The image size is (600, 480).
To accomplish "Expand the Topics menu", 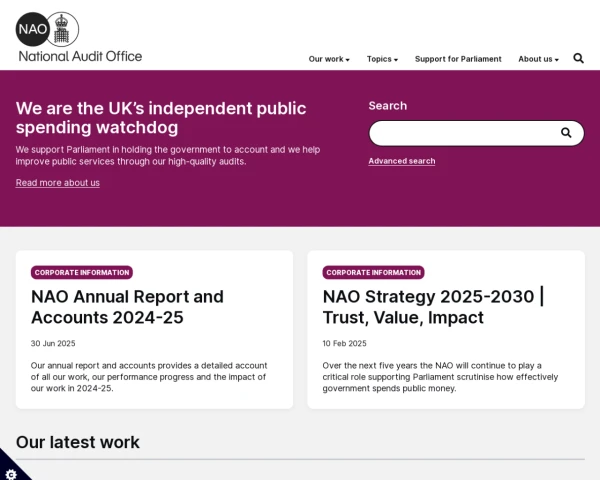I will 382,59.
